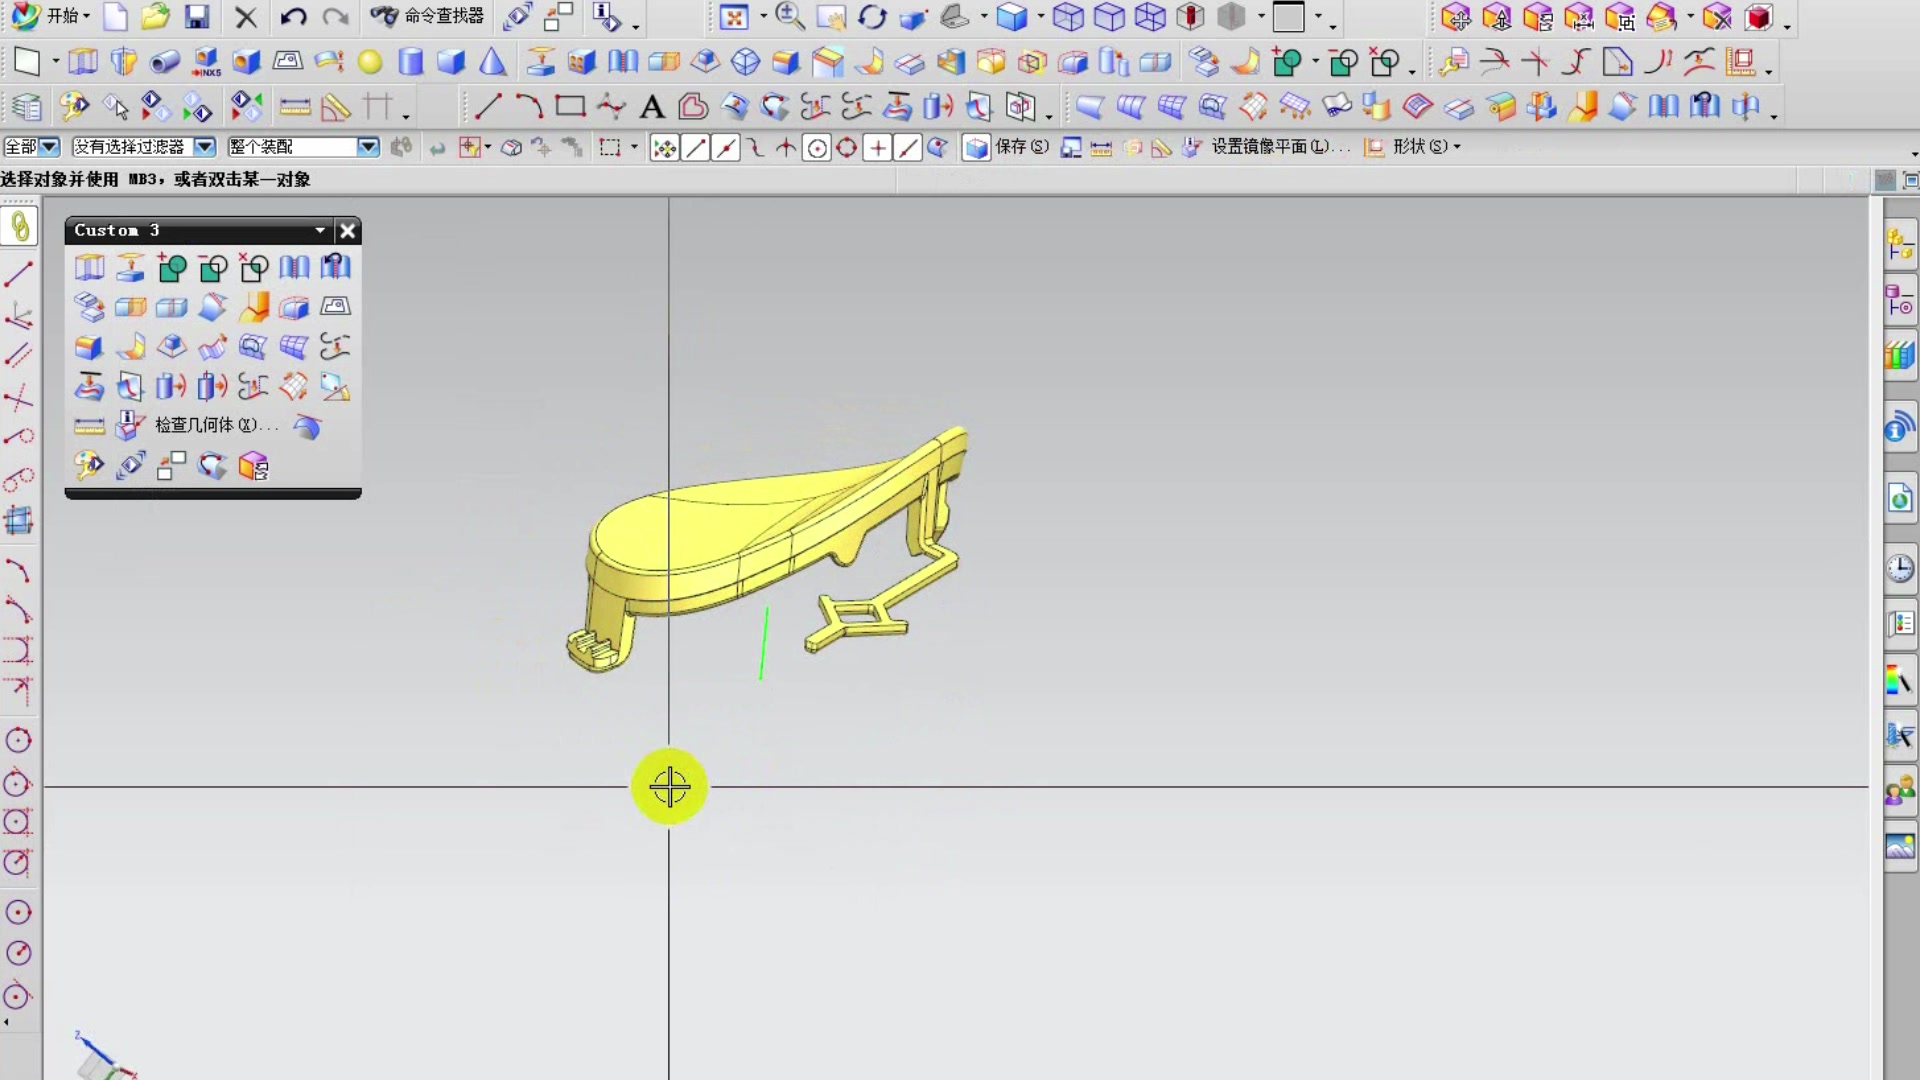Viewport: 1920px width, 1080px height.
Task: Toggle the snap to arc center option
Action: pos(817,149)
